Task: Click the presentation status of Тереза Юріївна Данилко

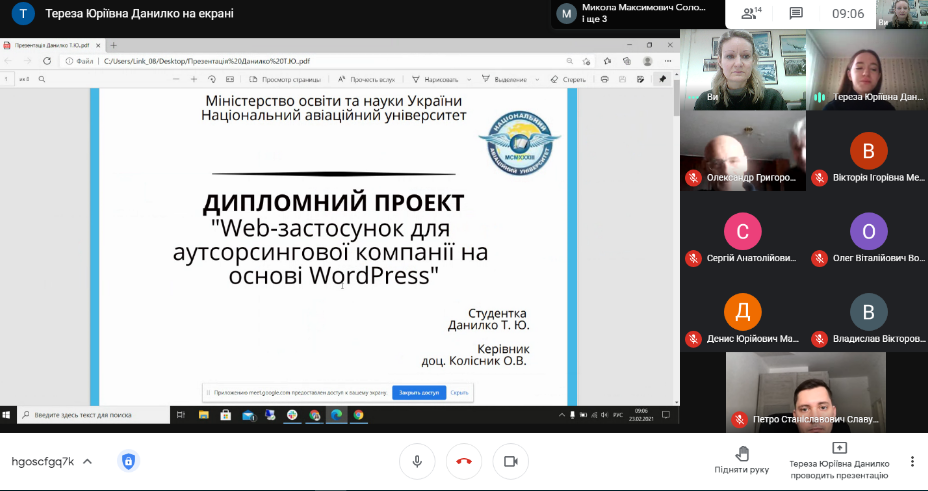Action: pos(839,461)
